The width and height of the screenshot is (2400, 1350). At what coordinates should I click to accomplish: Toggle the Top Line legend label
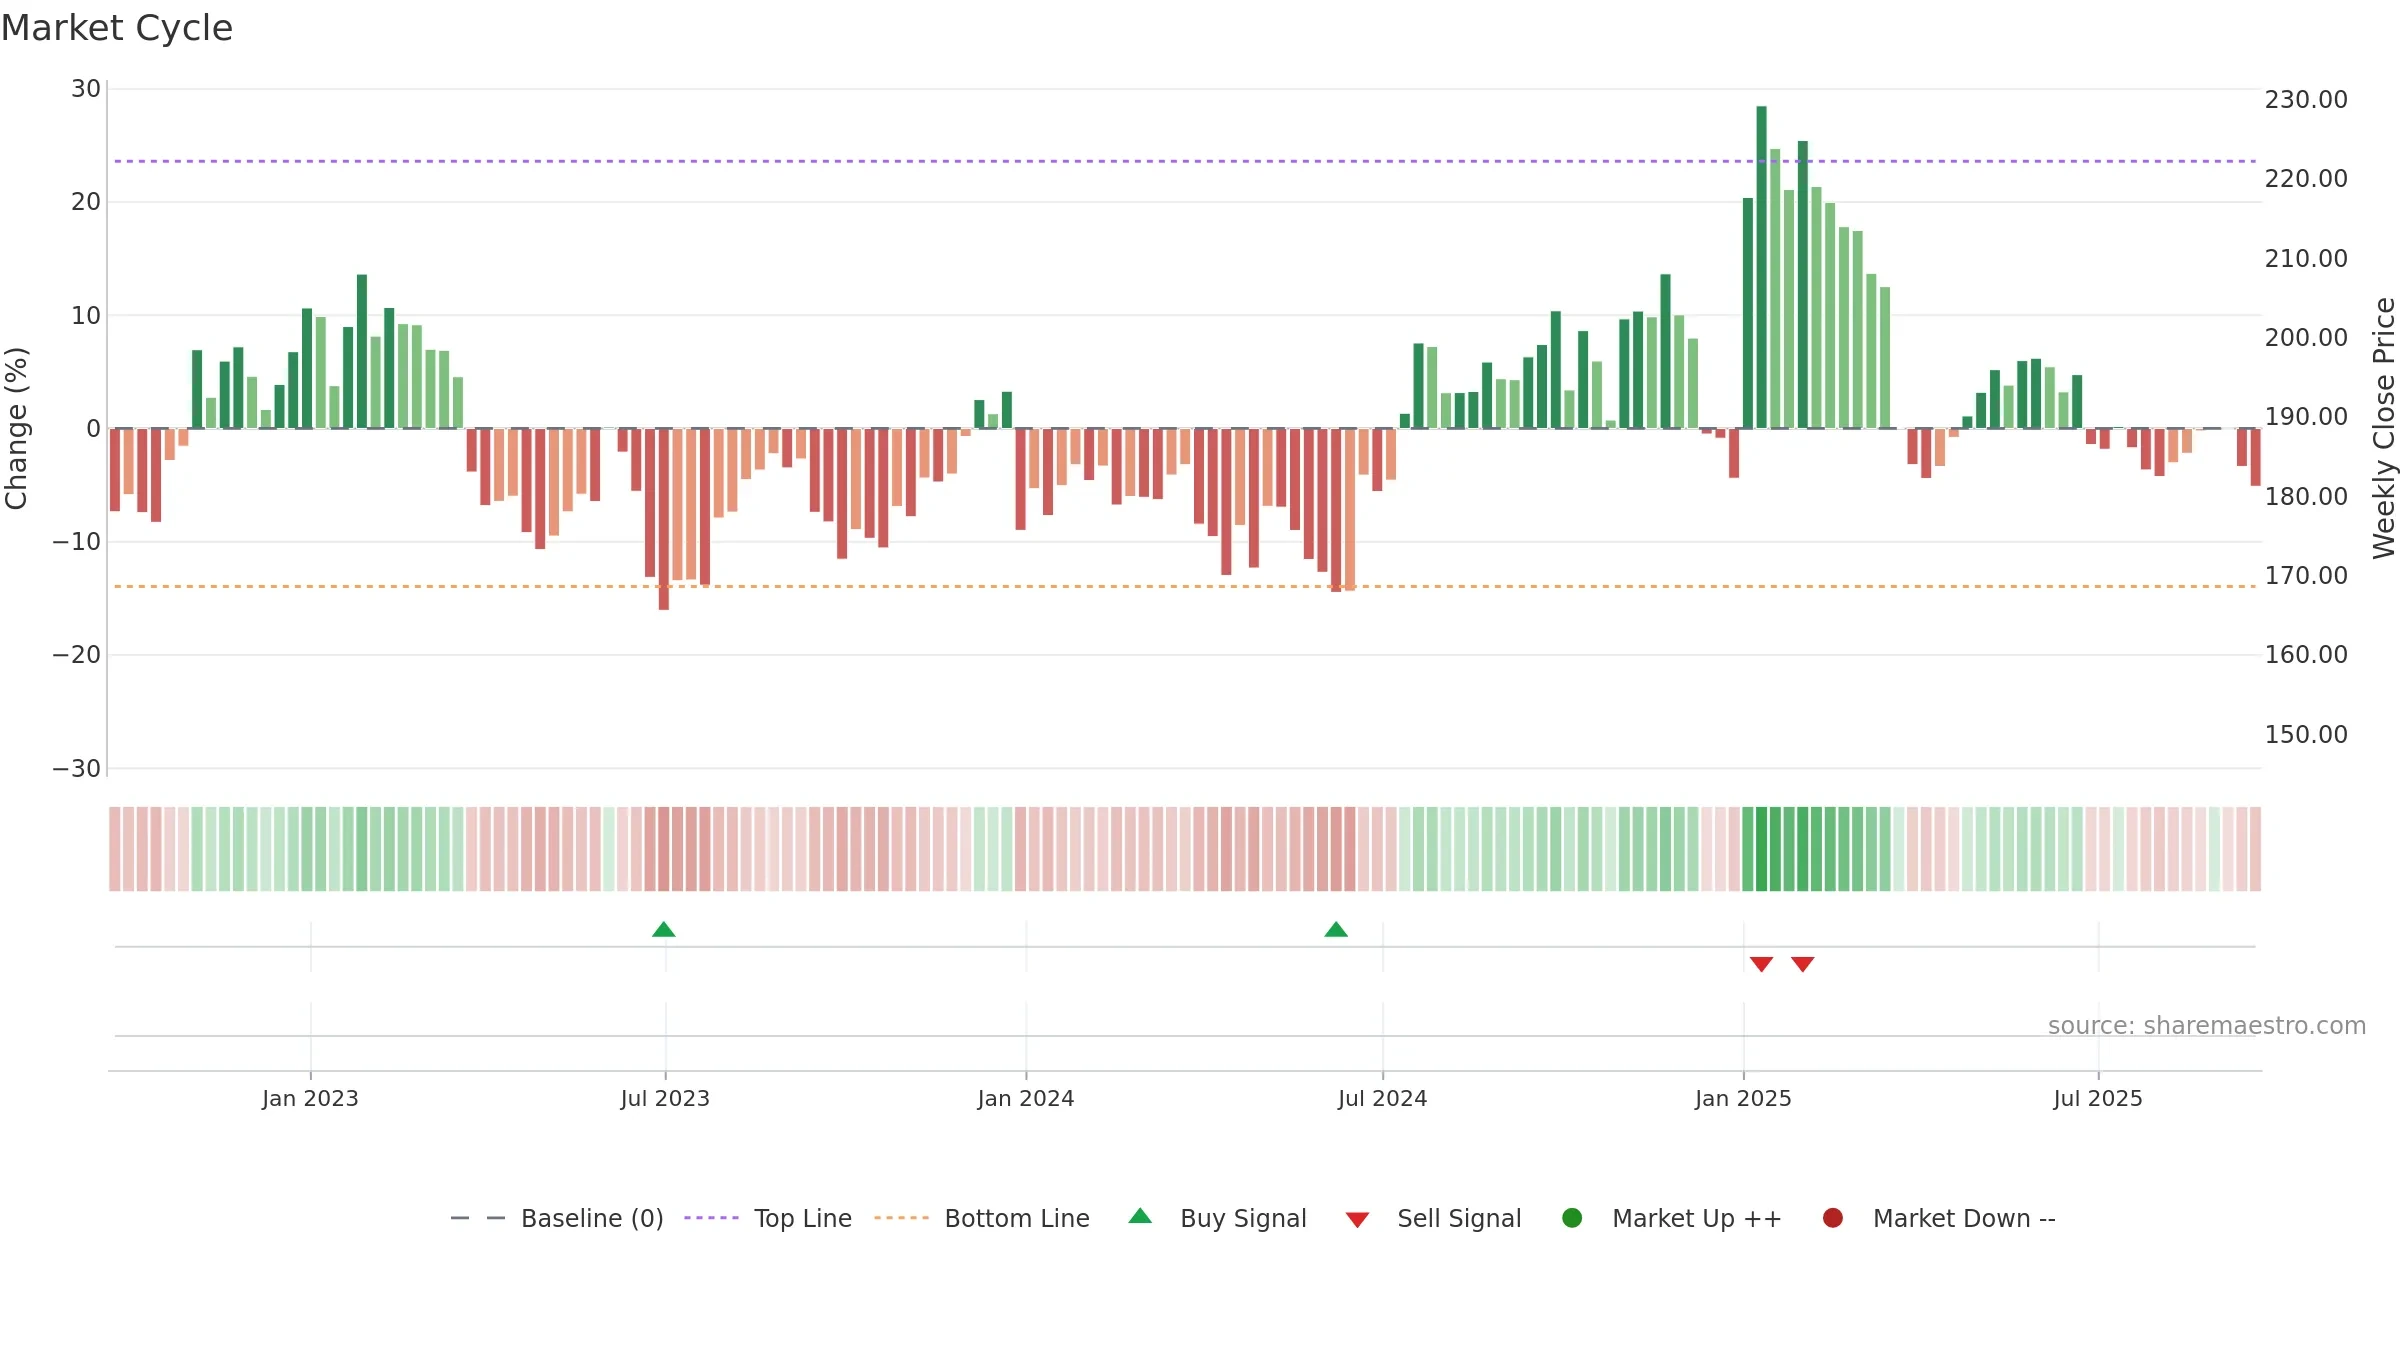[803, 1218]
